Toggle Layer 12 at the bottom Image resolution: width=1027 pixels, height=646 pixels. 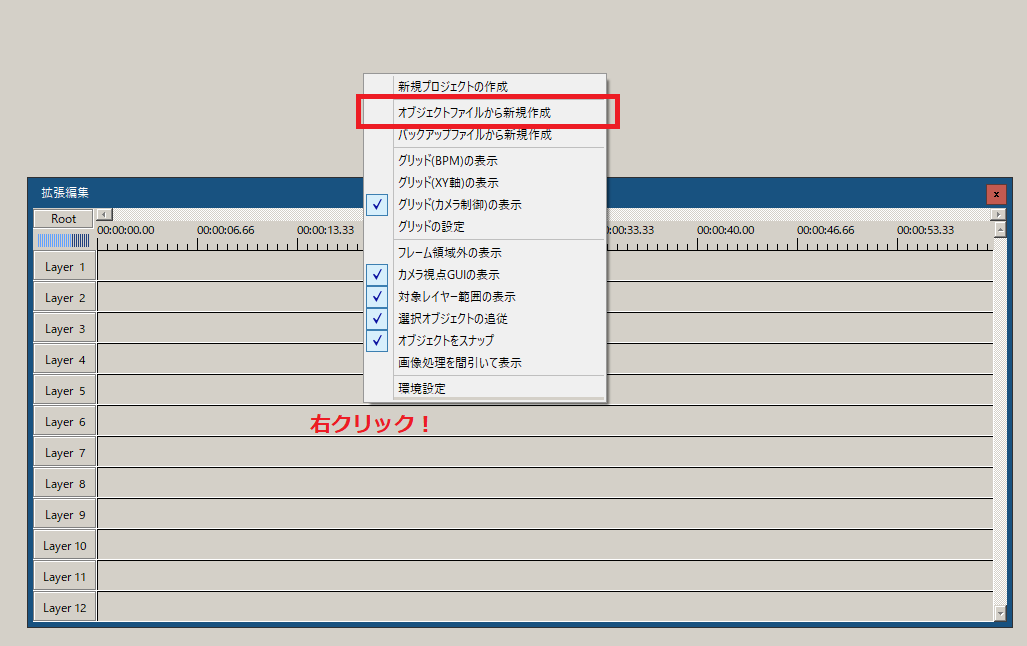[x=63, y=607]
